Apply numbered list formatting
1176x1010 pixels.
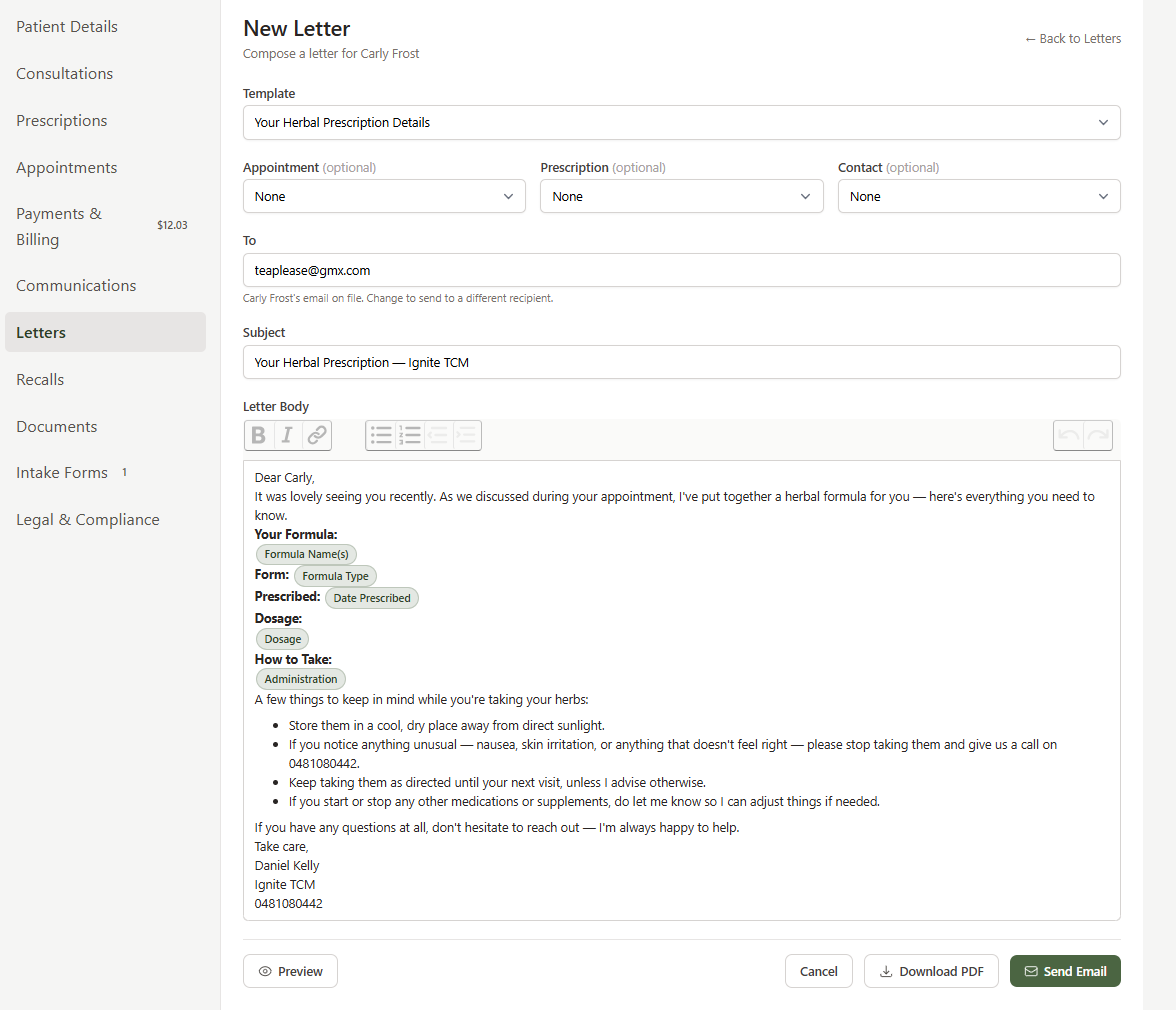[410, 435]
